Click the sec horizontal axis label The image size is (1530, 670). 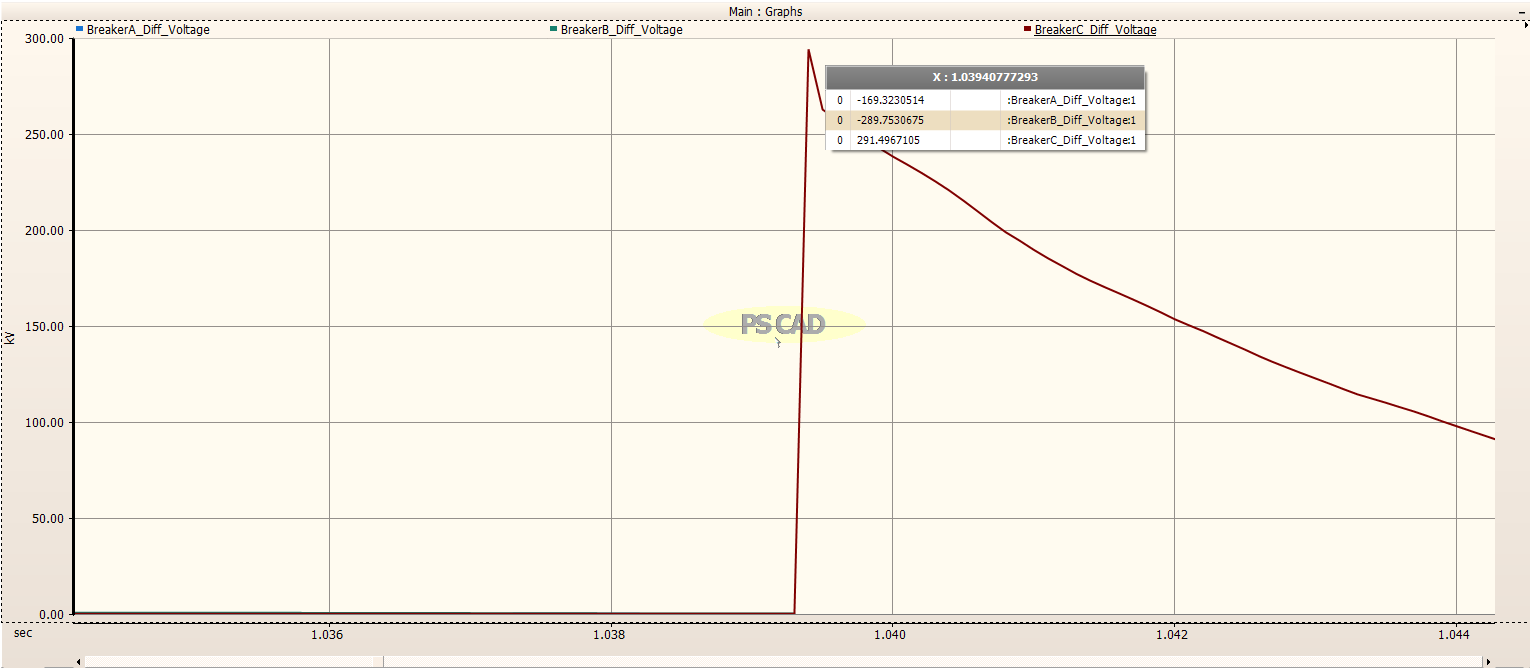pyautogui.click(x=25, y=632)
